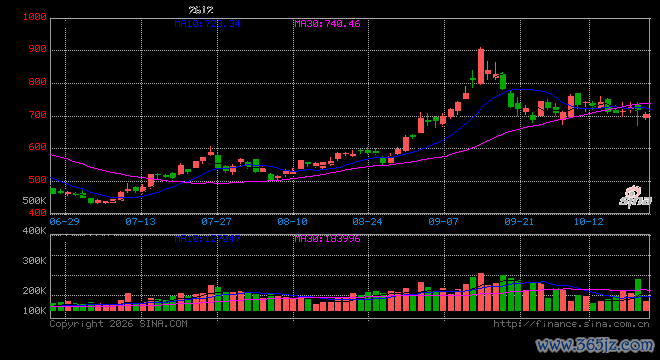
Task: Click the 06-29 date label
Action: 64,221
